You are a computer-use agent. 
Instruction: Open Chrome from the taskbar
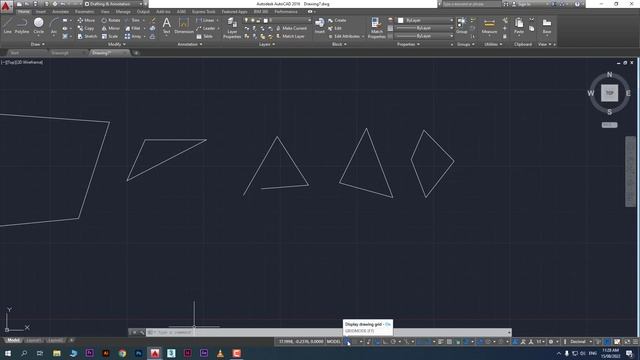[122, 353]
